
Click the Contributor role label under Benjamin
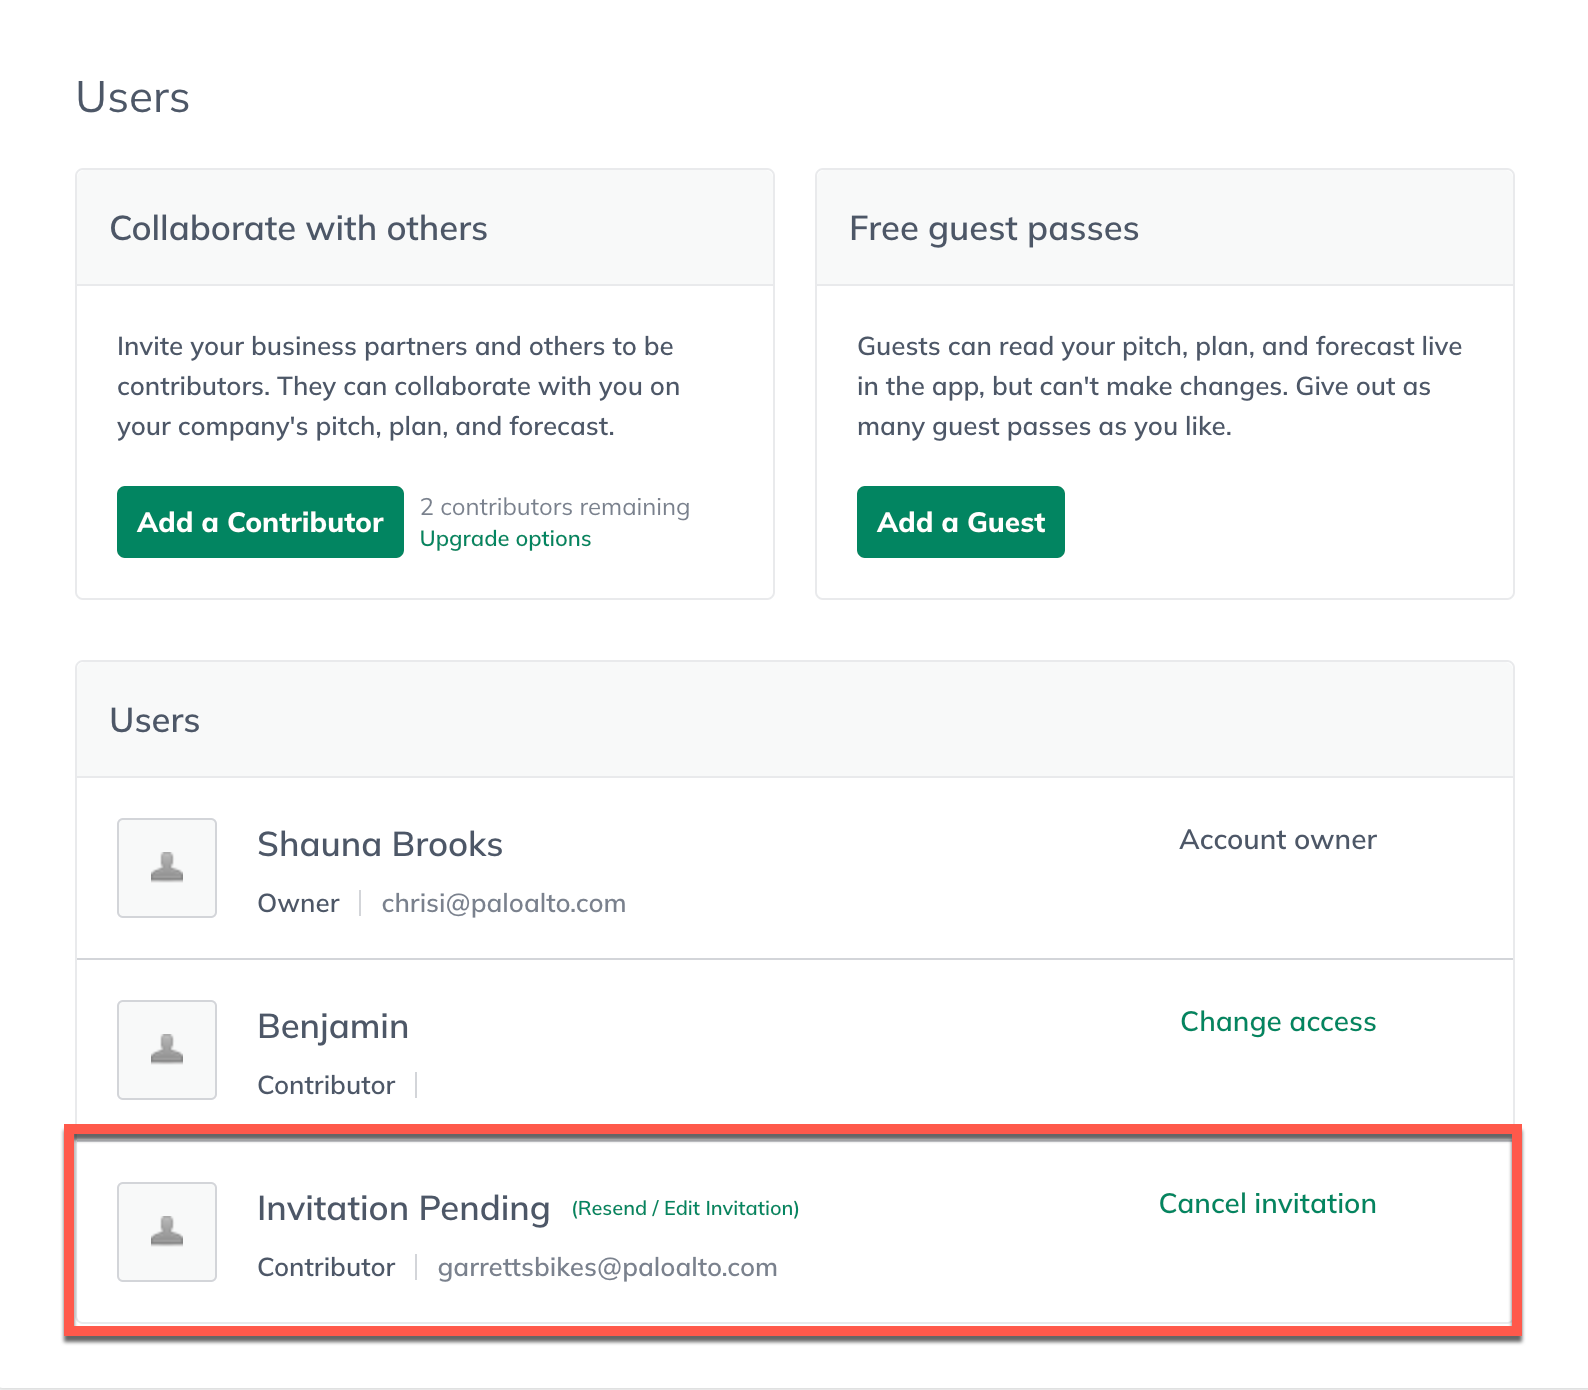click(x=326, y=1086)
